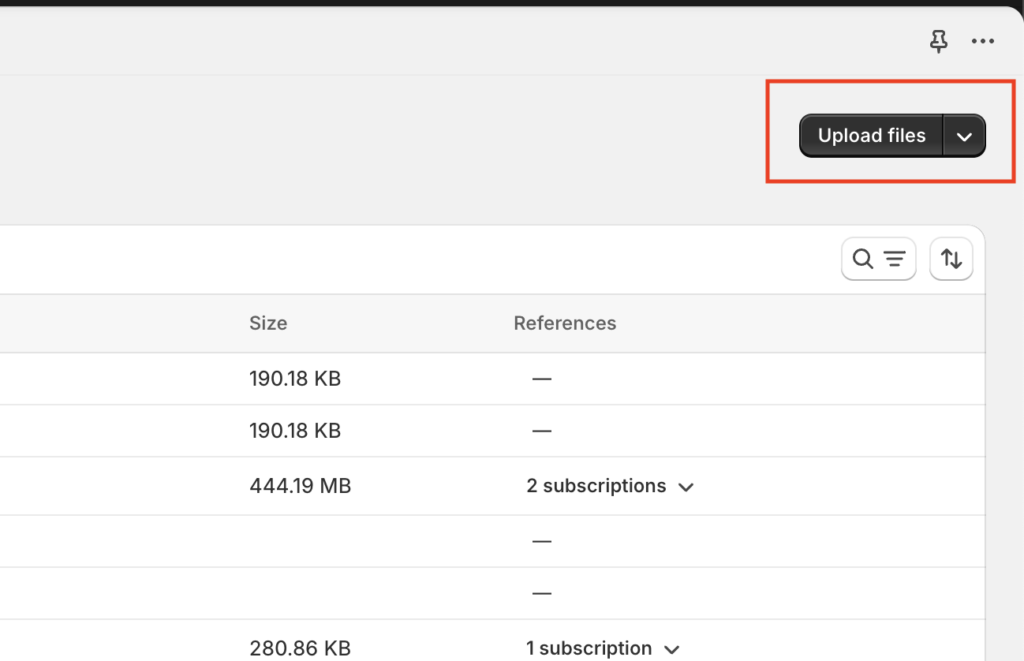Expand the Upload files dropdown arrow
This screenshot has height=661, width=1024.
pyautogui.click(x=965, y=136)
